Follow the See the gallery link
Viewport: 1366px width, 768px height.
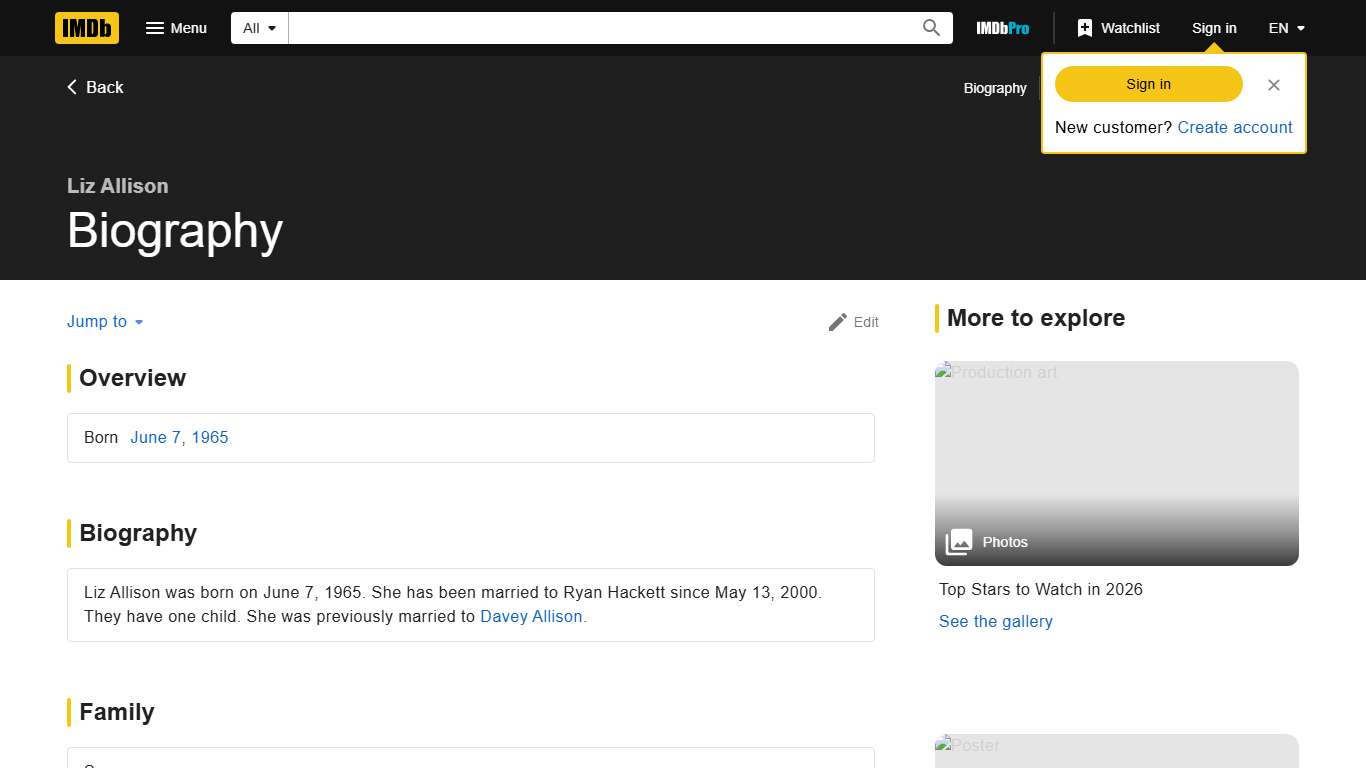995,621
